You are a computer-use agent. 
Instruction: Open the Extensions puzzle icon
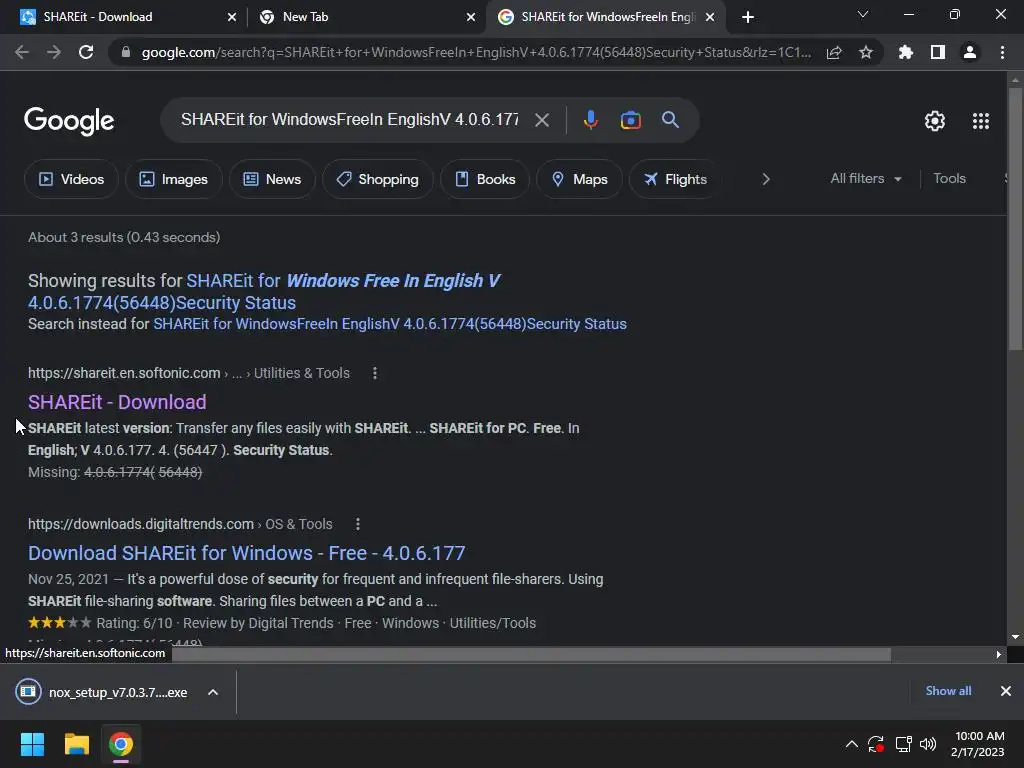point(906,52)
